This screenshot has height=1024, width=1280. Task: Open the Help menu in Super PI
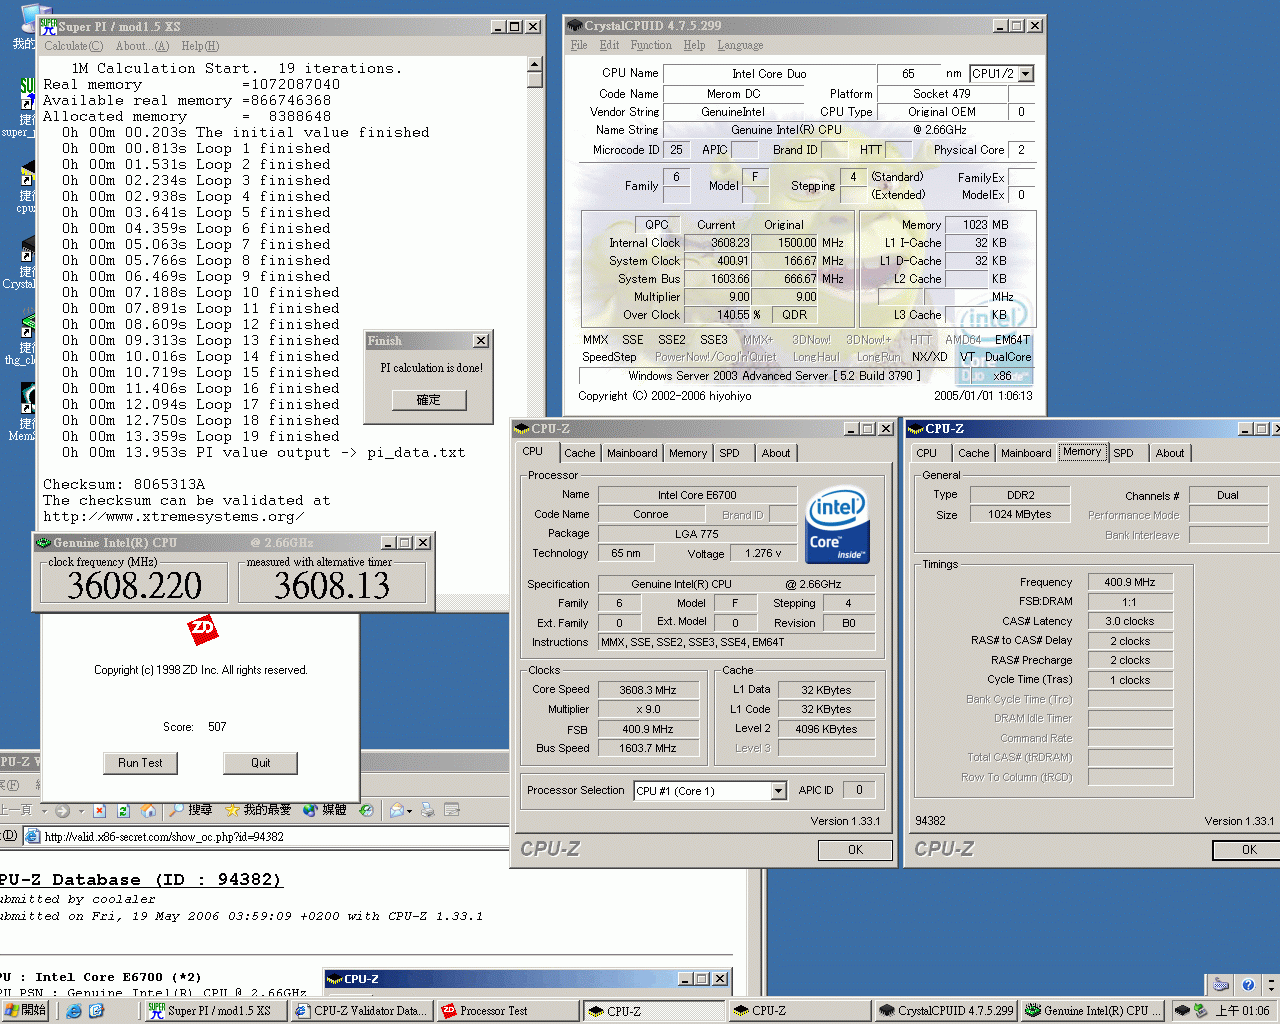click(200, 46)
